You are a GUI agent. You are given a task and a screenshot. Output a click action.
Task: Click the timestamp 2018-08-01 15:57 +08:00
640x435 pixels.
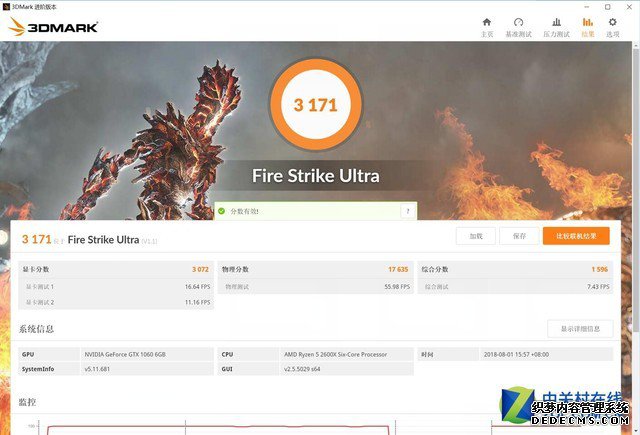click(x=516, y=355)
